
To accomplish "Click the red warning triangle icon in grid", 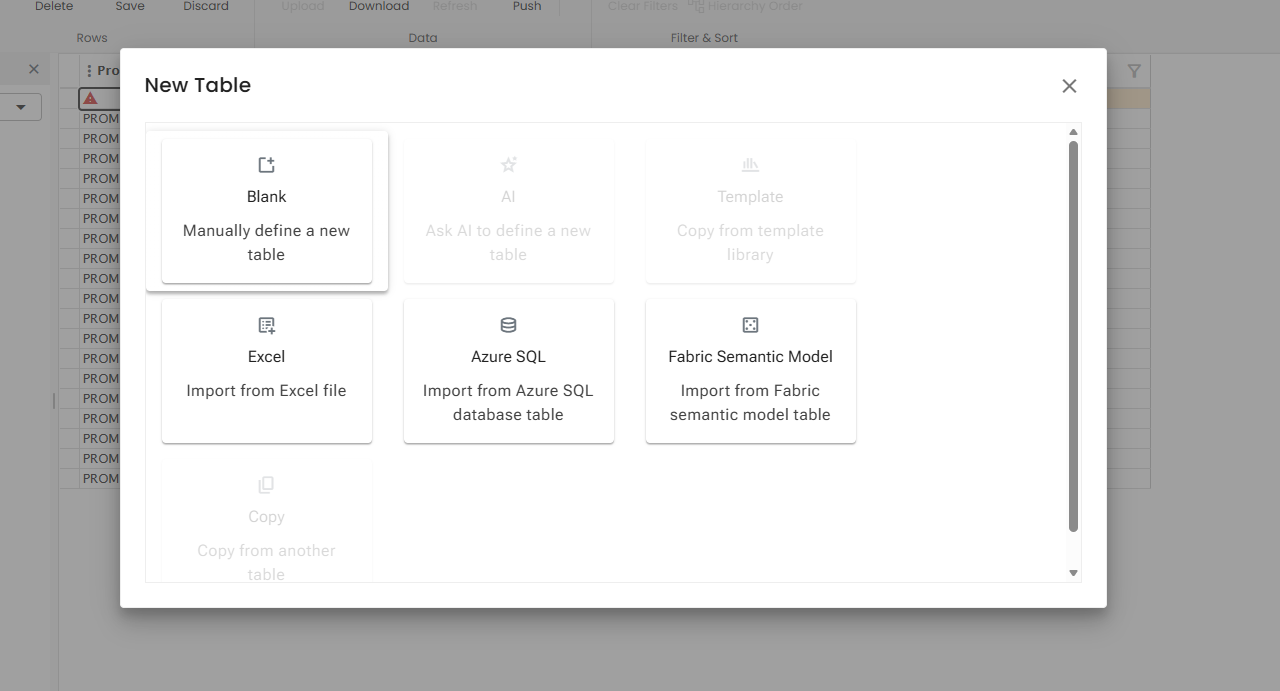I will [x=90, y=98].
